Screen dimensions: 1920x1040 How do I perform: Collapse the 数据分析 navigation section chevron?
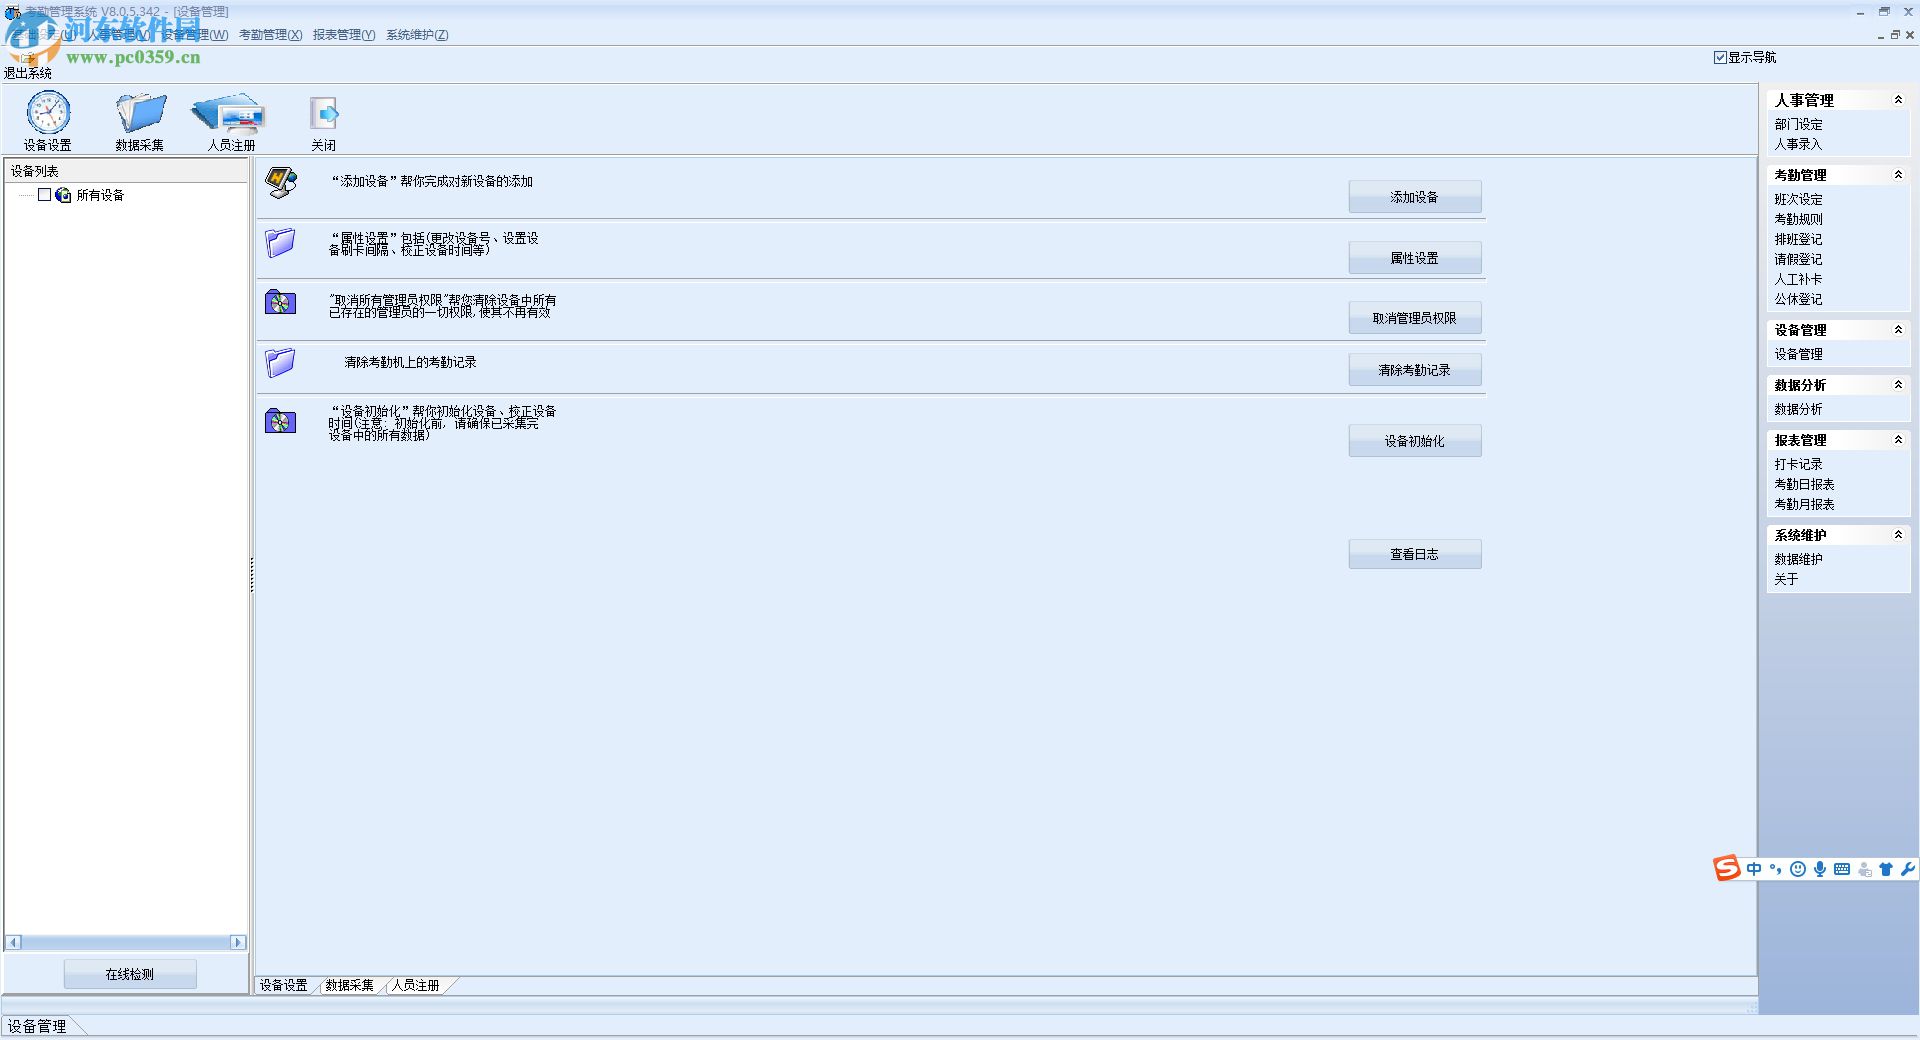[x=1898, y=385]
